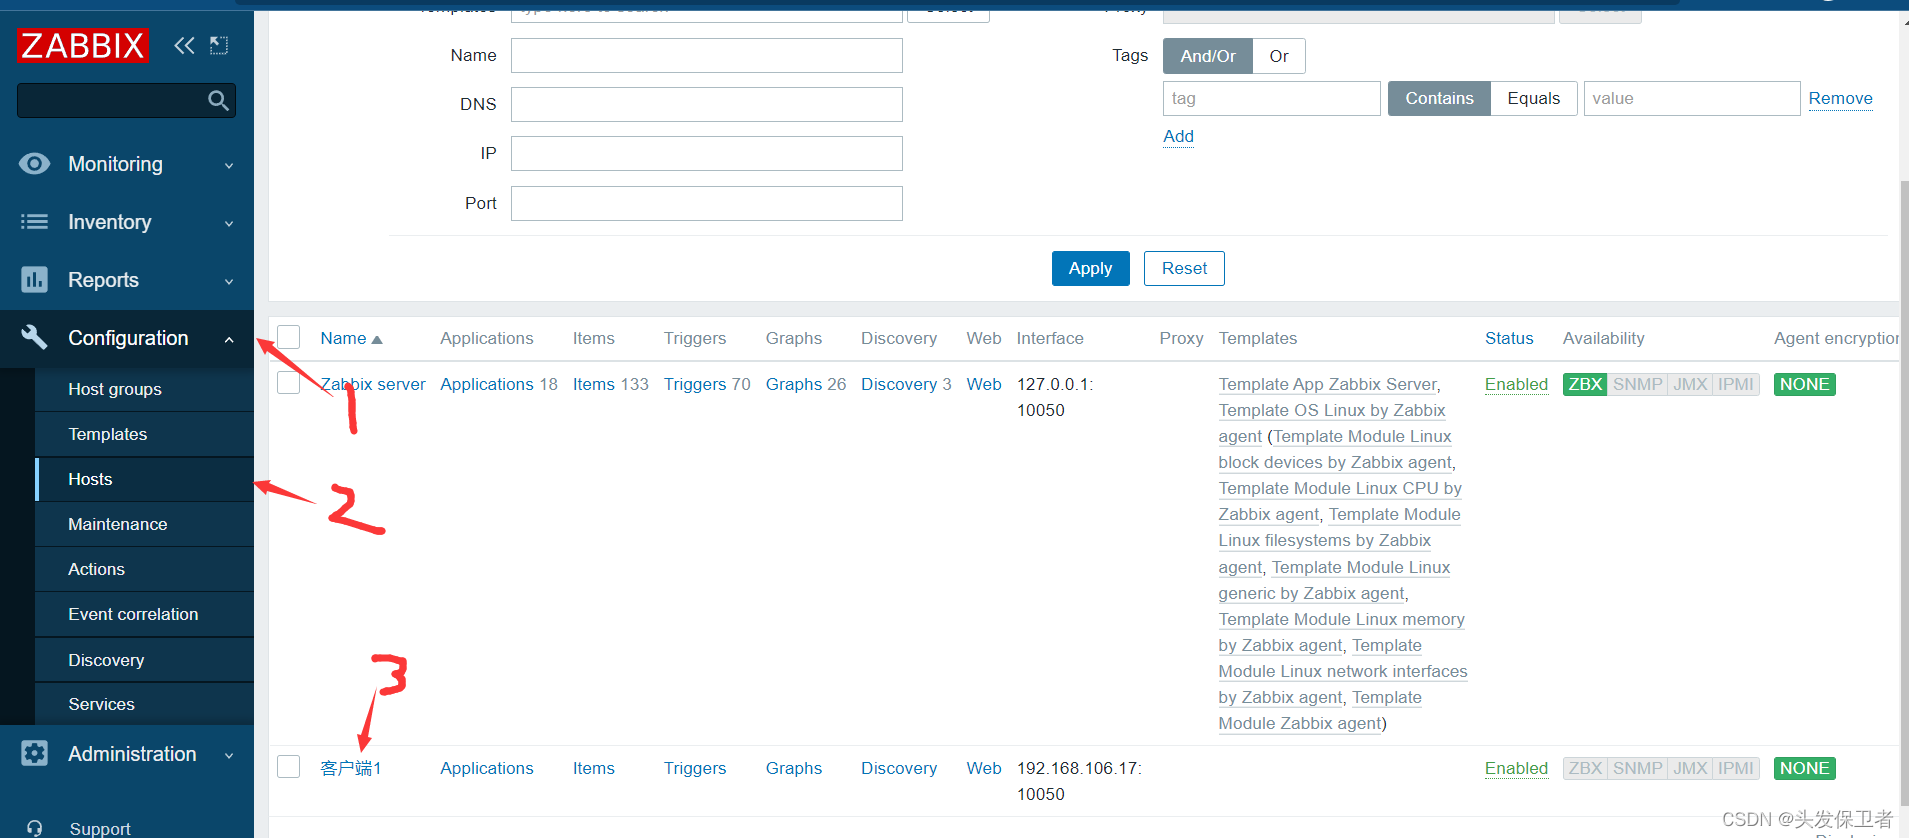This screenshot has height=838, width=1909.
Task: Click the Inventory list icon
Action: pos(34,222)
